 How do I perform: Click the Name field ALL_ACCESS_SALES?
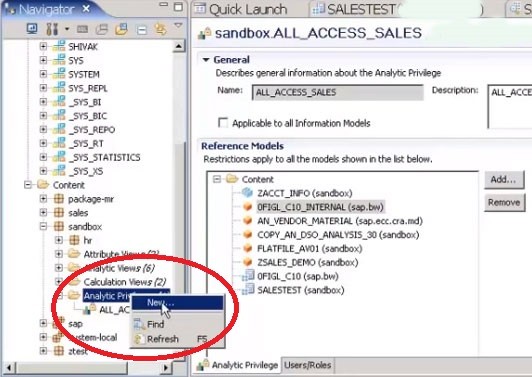pyautogui.click(x=338, y=92)
